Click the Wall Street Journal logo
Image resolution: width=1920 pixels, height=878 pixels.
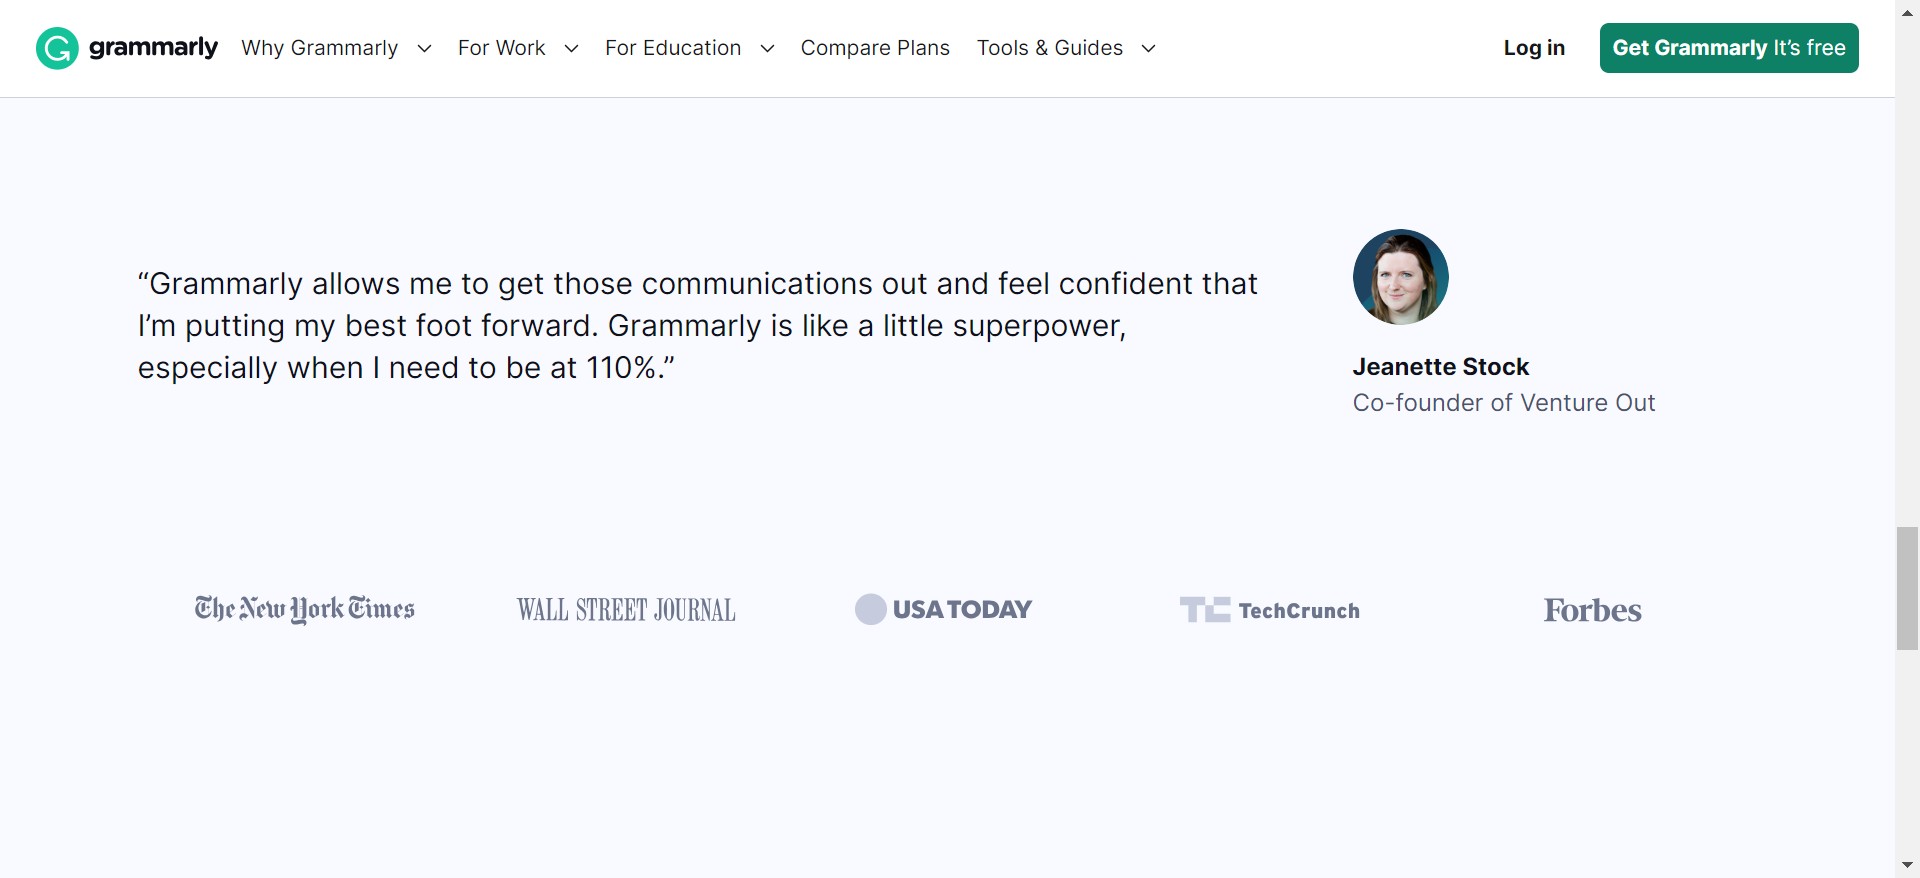(626, 610)
